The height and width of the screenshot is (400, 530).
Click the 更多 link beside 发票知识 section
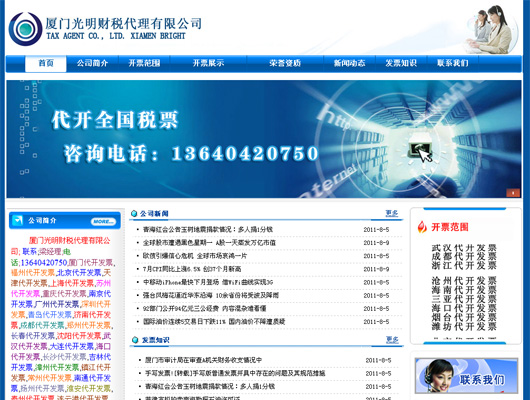pos(392,339)
